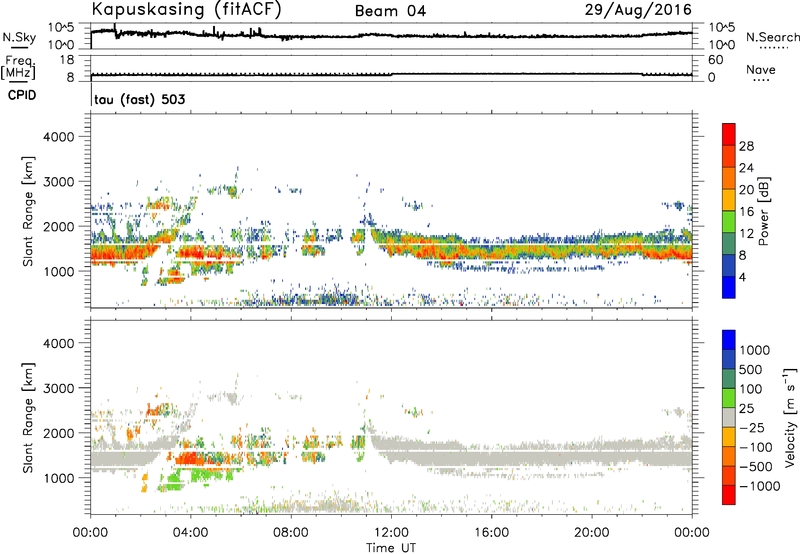Click the '08:00' time axis label
The width and height of the screenshot is (800, 554).
point(291,533)
